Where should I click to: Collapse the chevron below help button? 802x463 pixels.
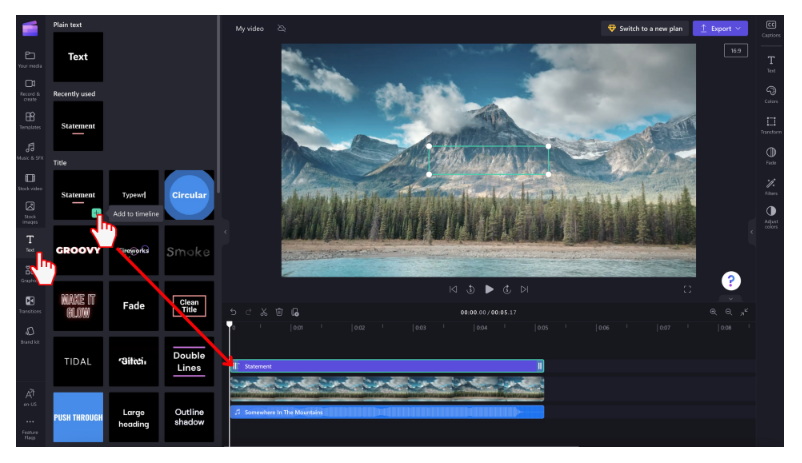[x=731, y=299]
